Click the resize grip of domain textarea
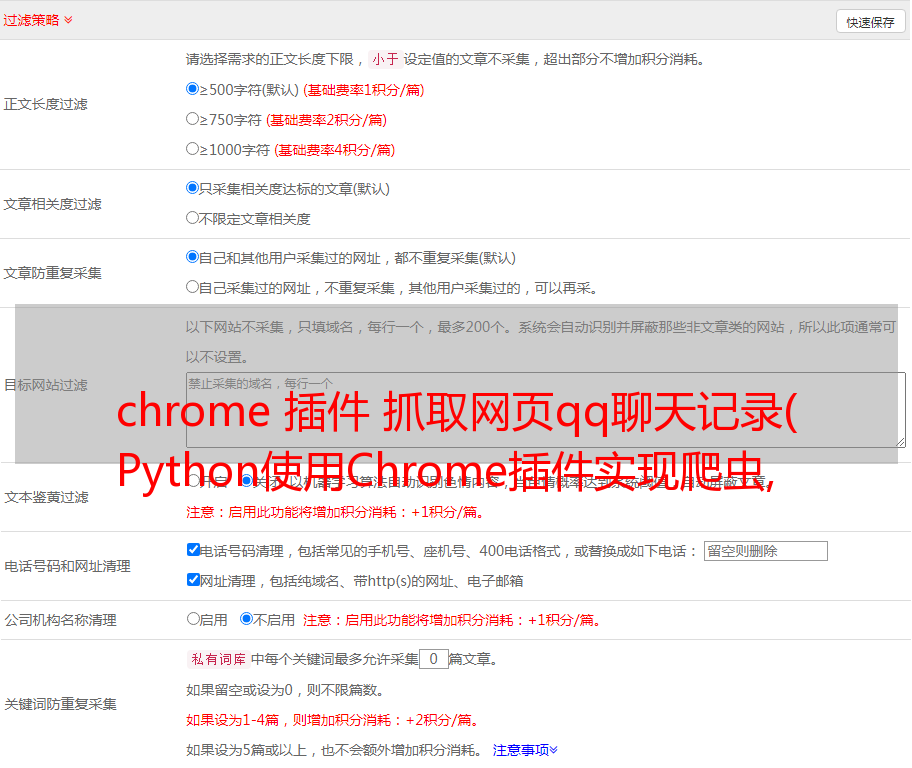 point(900,442)
